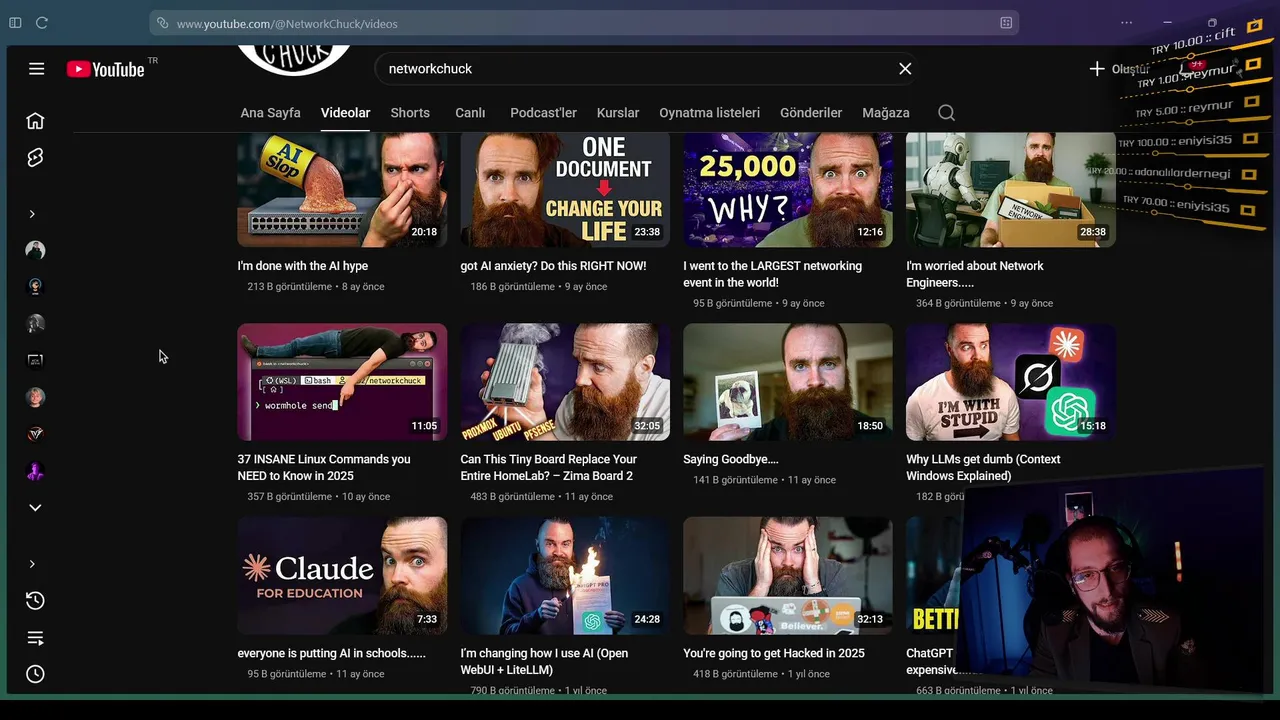The width and height of the screenshot is (1280, 720).
Task: Open the ONE DOCUMENT CHANGE YOUR LIFE thumbnail
Action: (x=565, y=189)
